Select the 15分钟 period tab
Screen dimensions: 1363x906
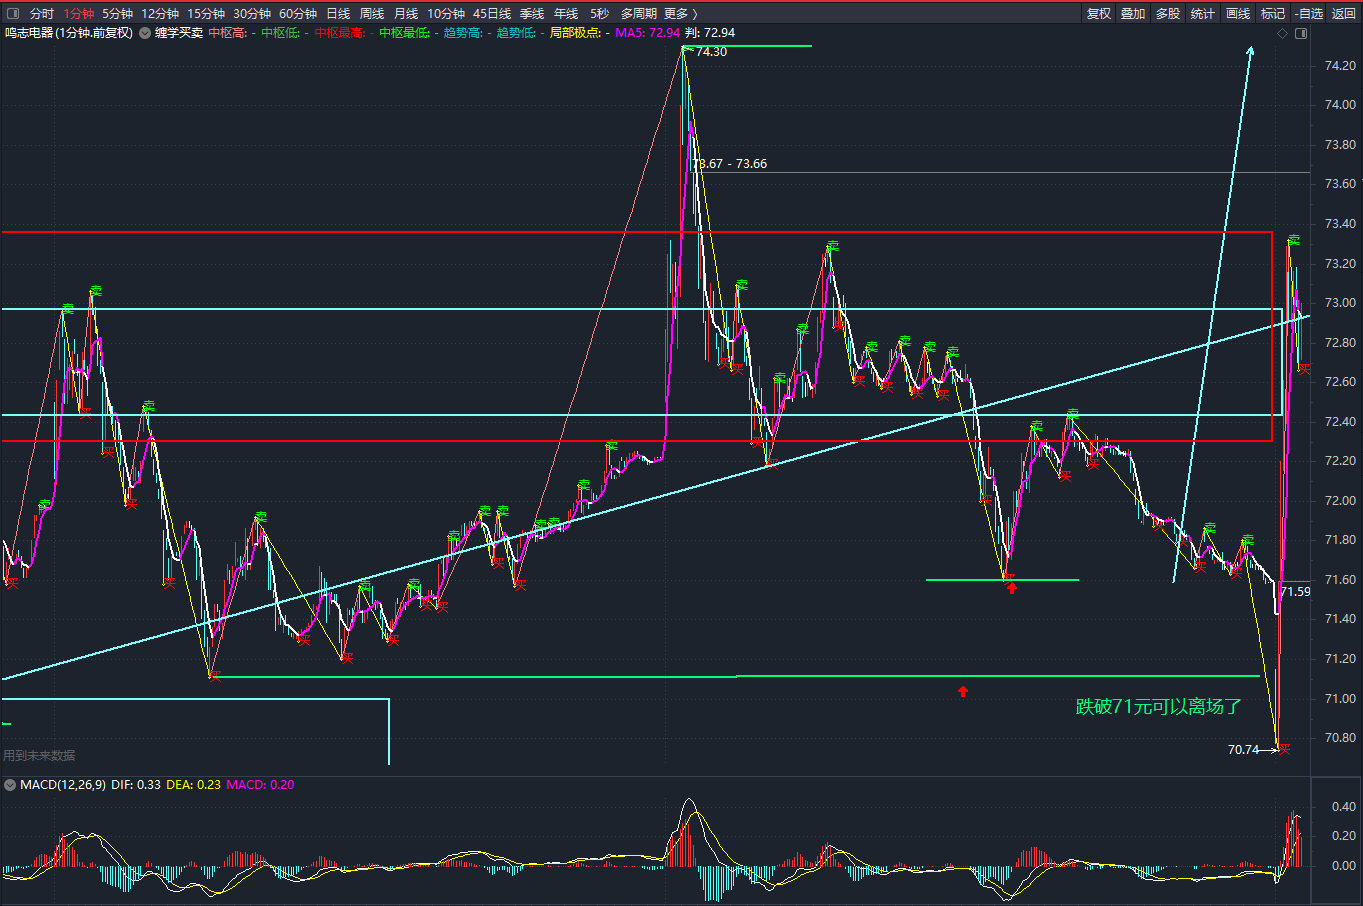(x=206, y=13)
